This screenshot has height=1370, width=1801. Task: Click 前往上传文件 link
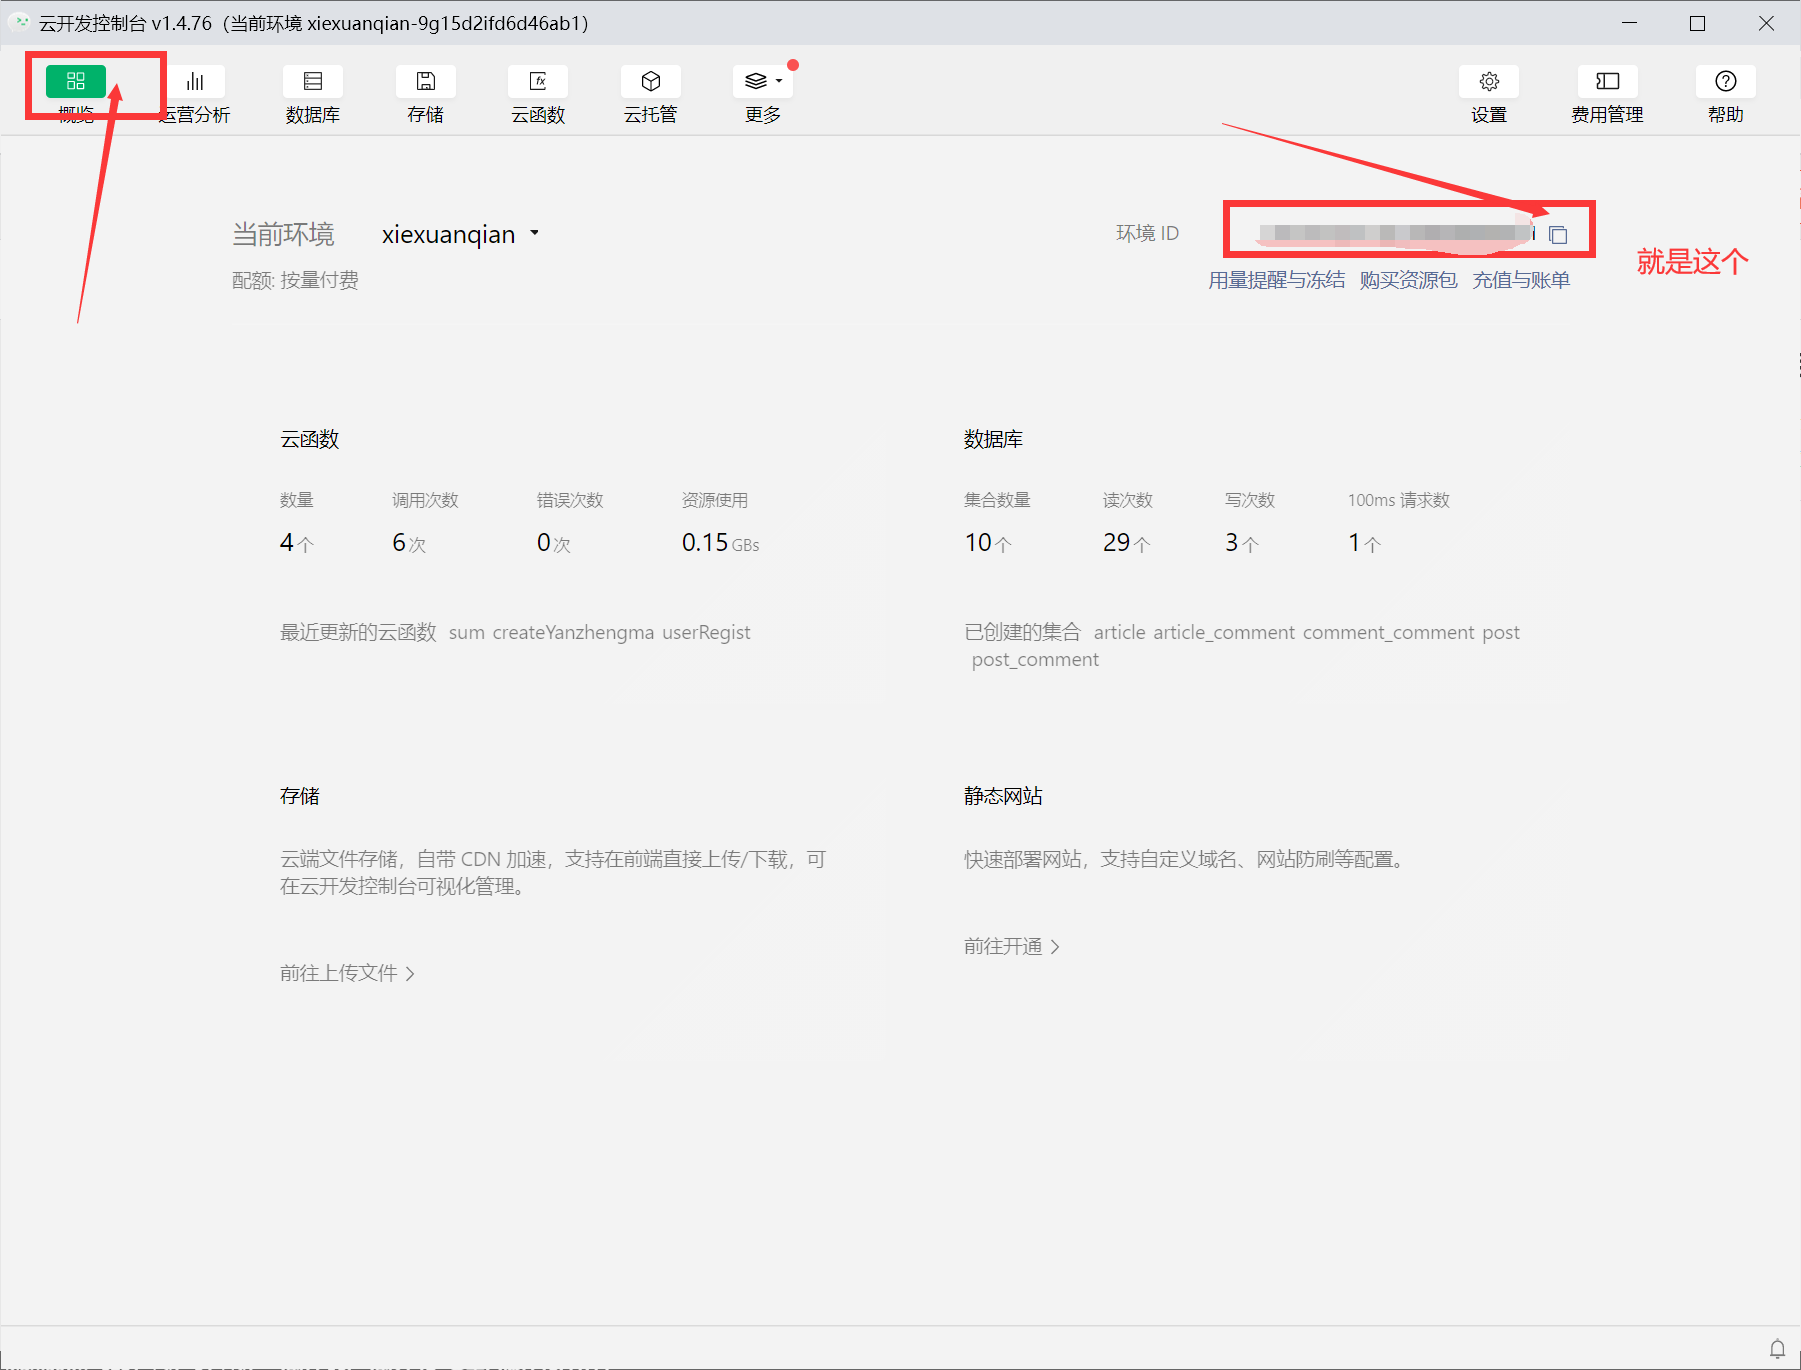tap(347, 973)
